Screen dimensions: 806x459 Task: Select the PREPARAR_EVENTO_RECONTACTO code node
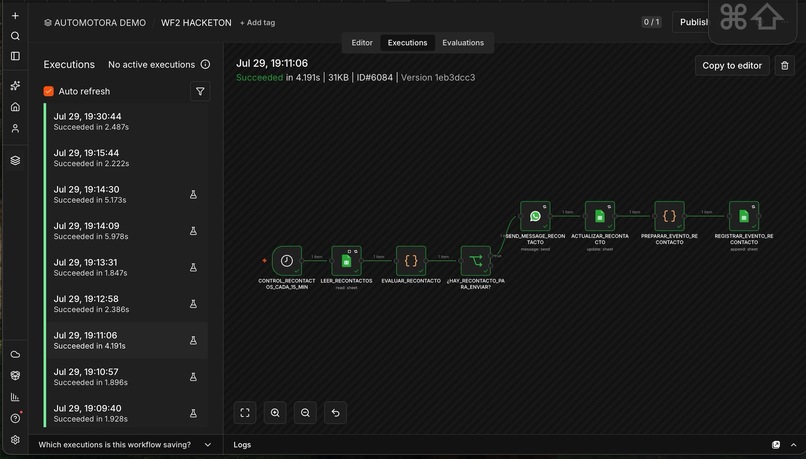(x=669, y=216)
